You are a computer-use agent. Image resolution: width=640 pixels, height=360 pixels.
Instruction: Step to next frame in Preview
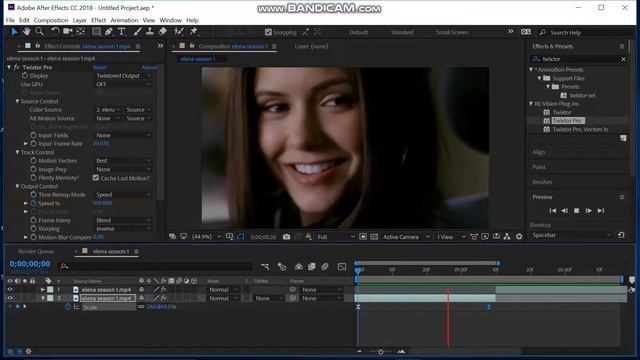tap(588, 211)
